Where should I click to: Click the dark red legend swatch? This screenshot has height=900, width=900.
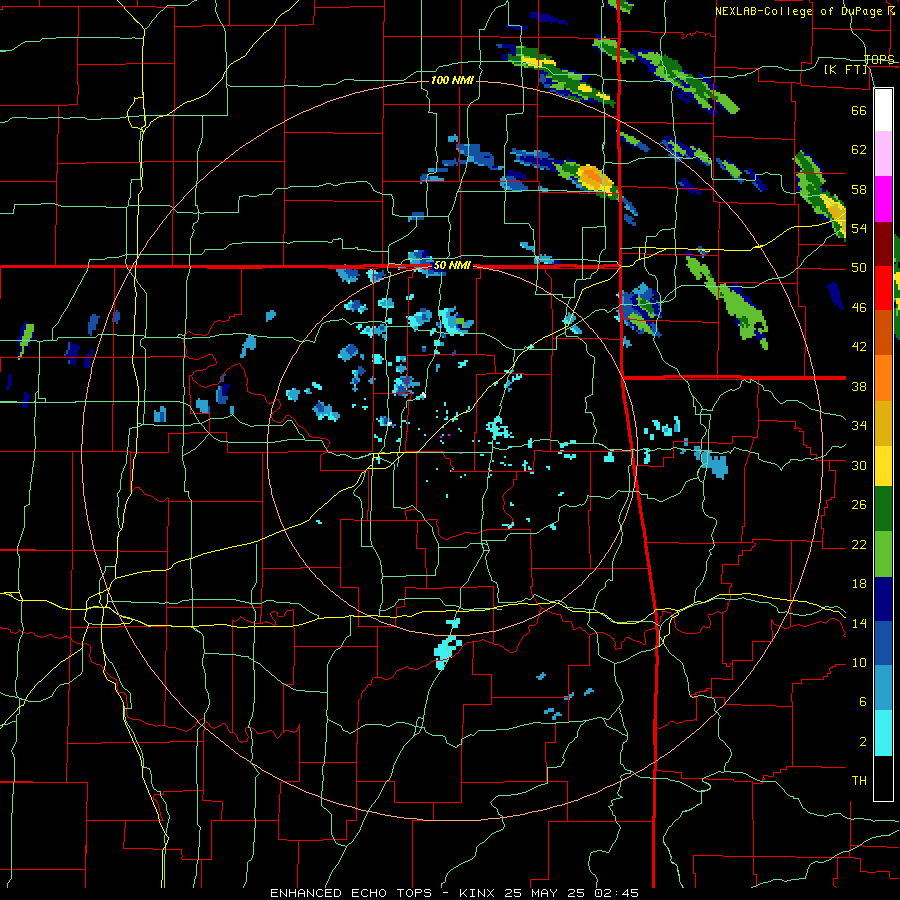coord(883,243)
